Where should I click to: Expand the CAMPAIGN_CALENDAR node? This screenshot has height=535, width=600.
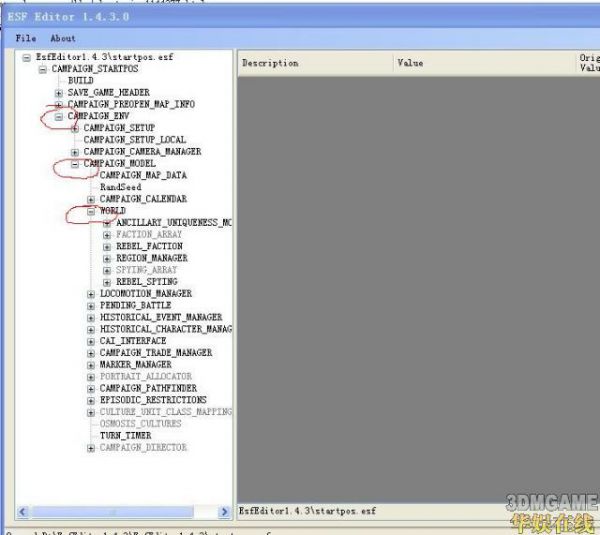click(x=91, y=199)
